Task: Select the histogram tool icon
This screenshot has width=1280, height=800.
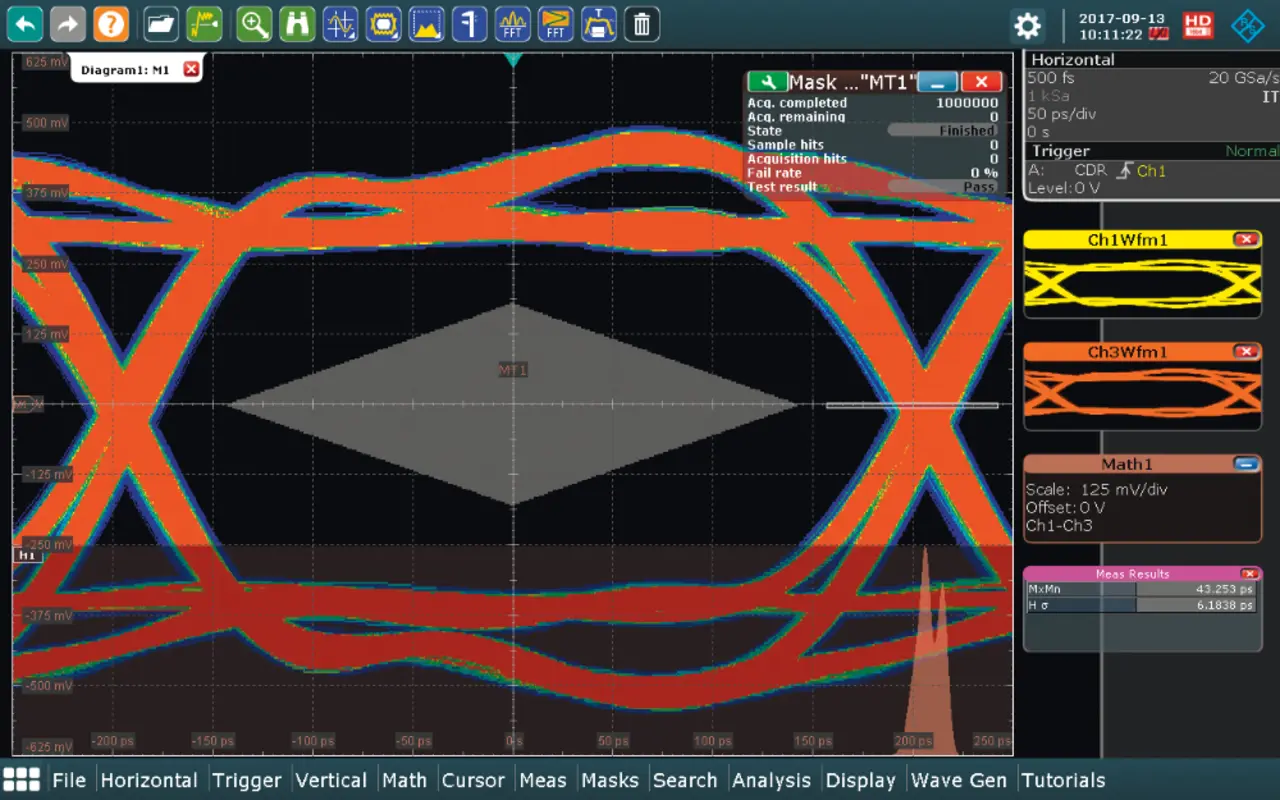Action: (426, 24)
